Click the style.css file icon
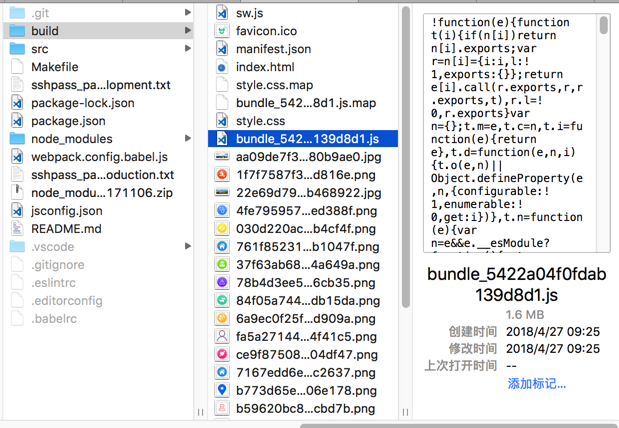Viewport: 619px width, 428px height. 222,120
